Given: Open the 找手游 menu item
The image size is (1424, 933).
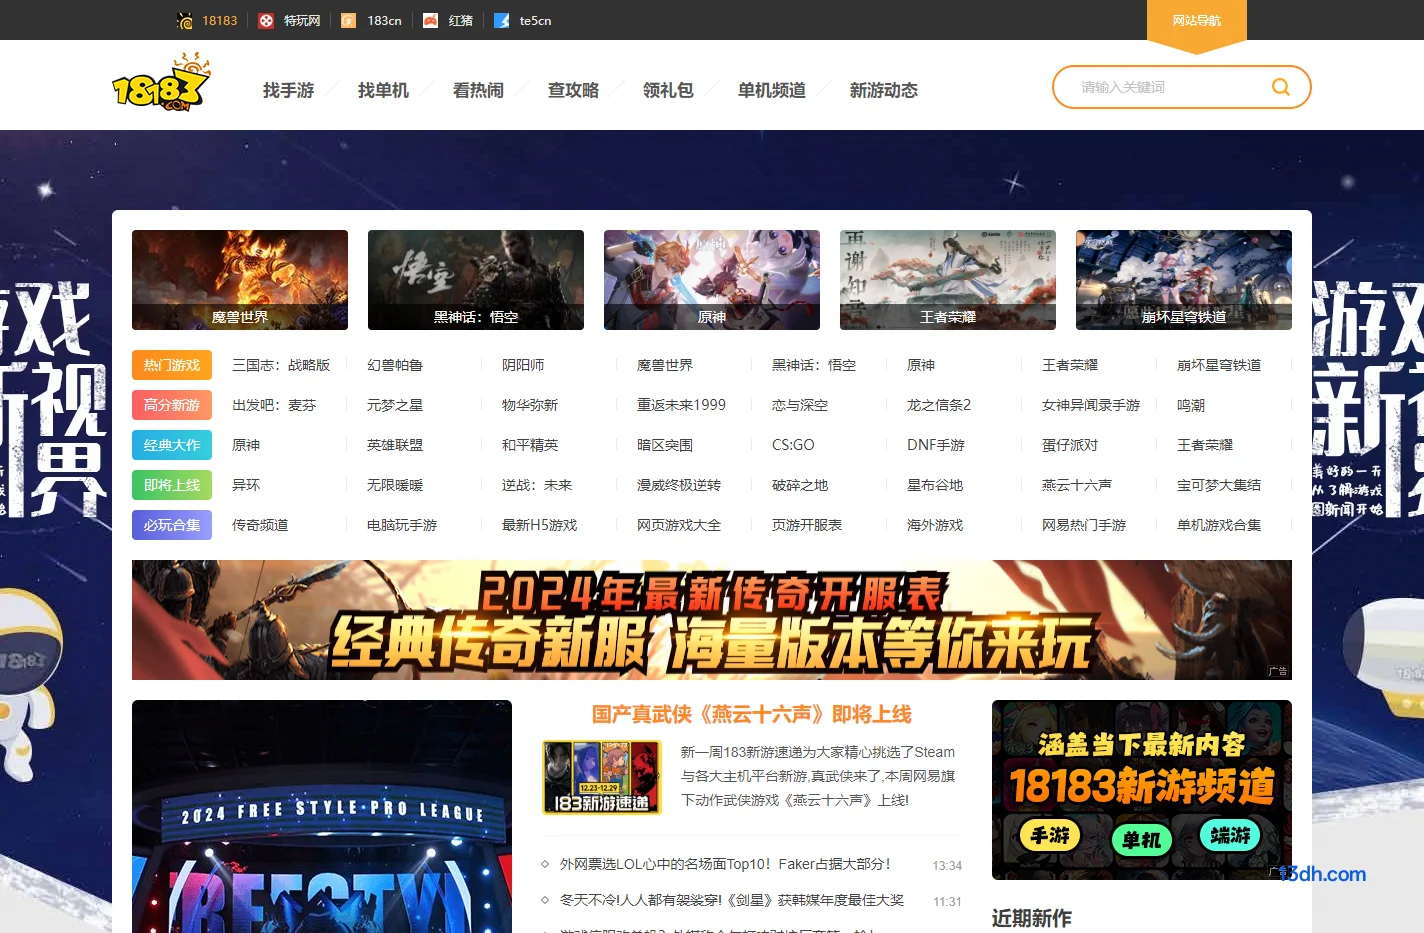Looking at the screenshot, I should coord(288,90).
